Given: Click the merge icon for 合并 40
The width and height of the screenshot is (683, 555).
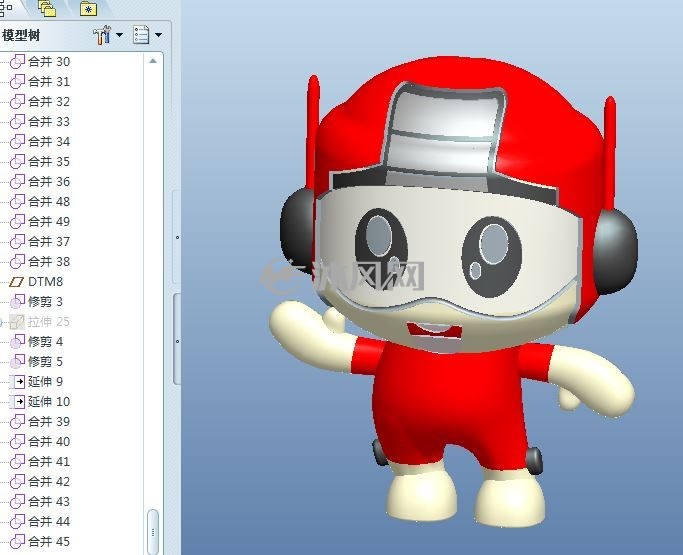Looking at the screenshot, I should (x=17, y=442).
